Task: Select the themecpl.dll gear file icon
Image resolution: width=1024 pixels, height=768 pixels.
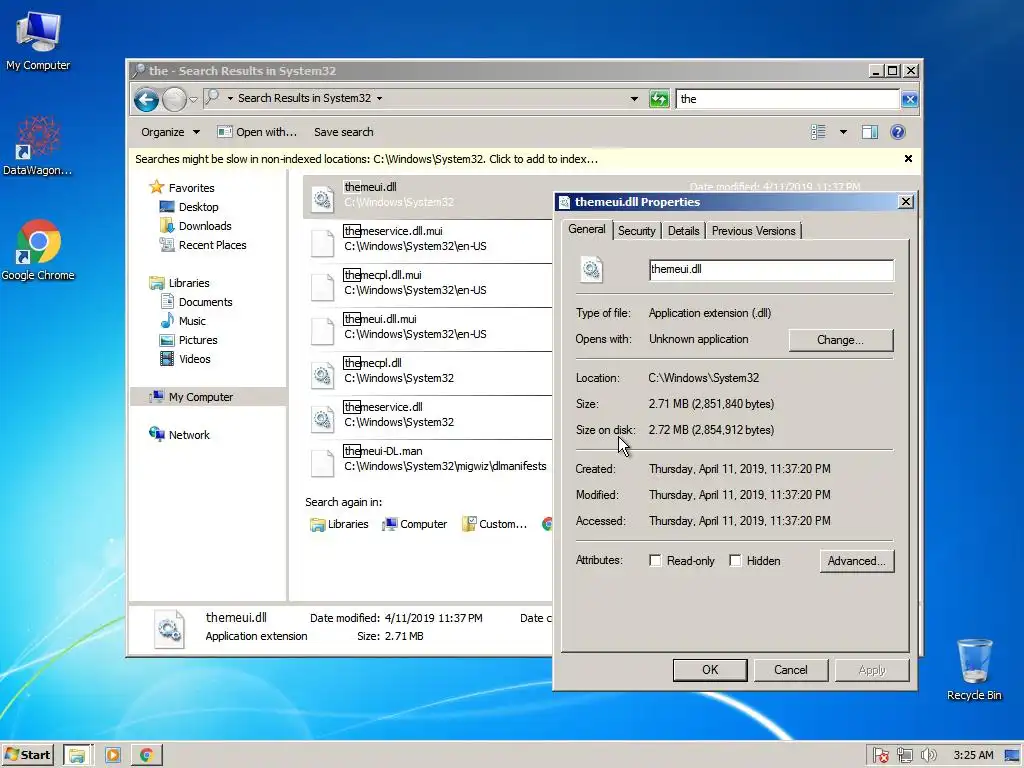Action: (323, 375)
